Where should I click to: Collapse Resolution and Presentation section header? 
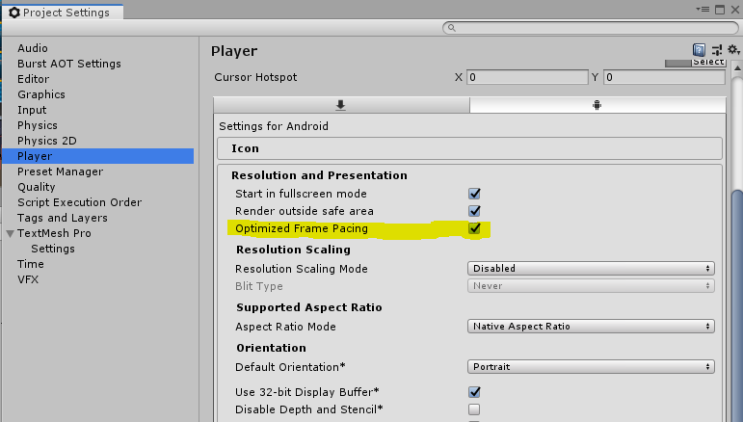coord(319,175)
